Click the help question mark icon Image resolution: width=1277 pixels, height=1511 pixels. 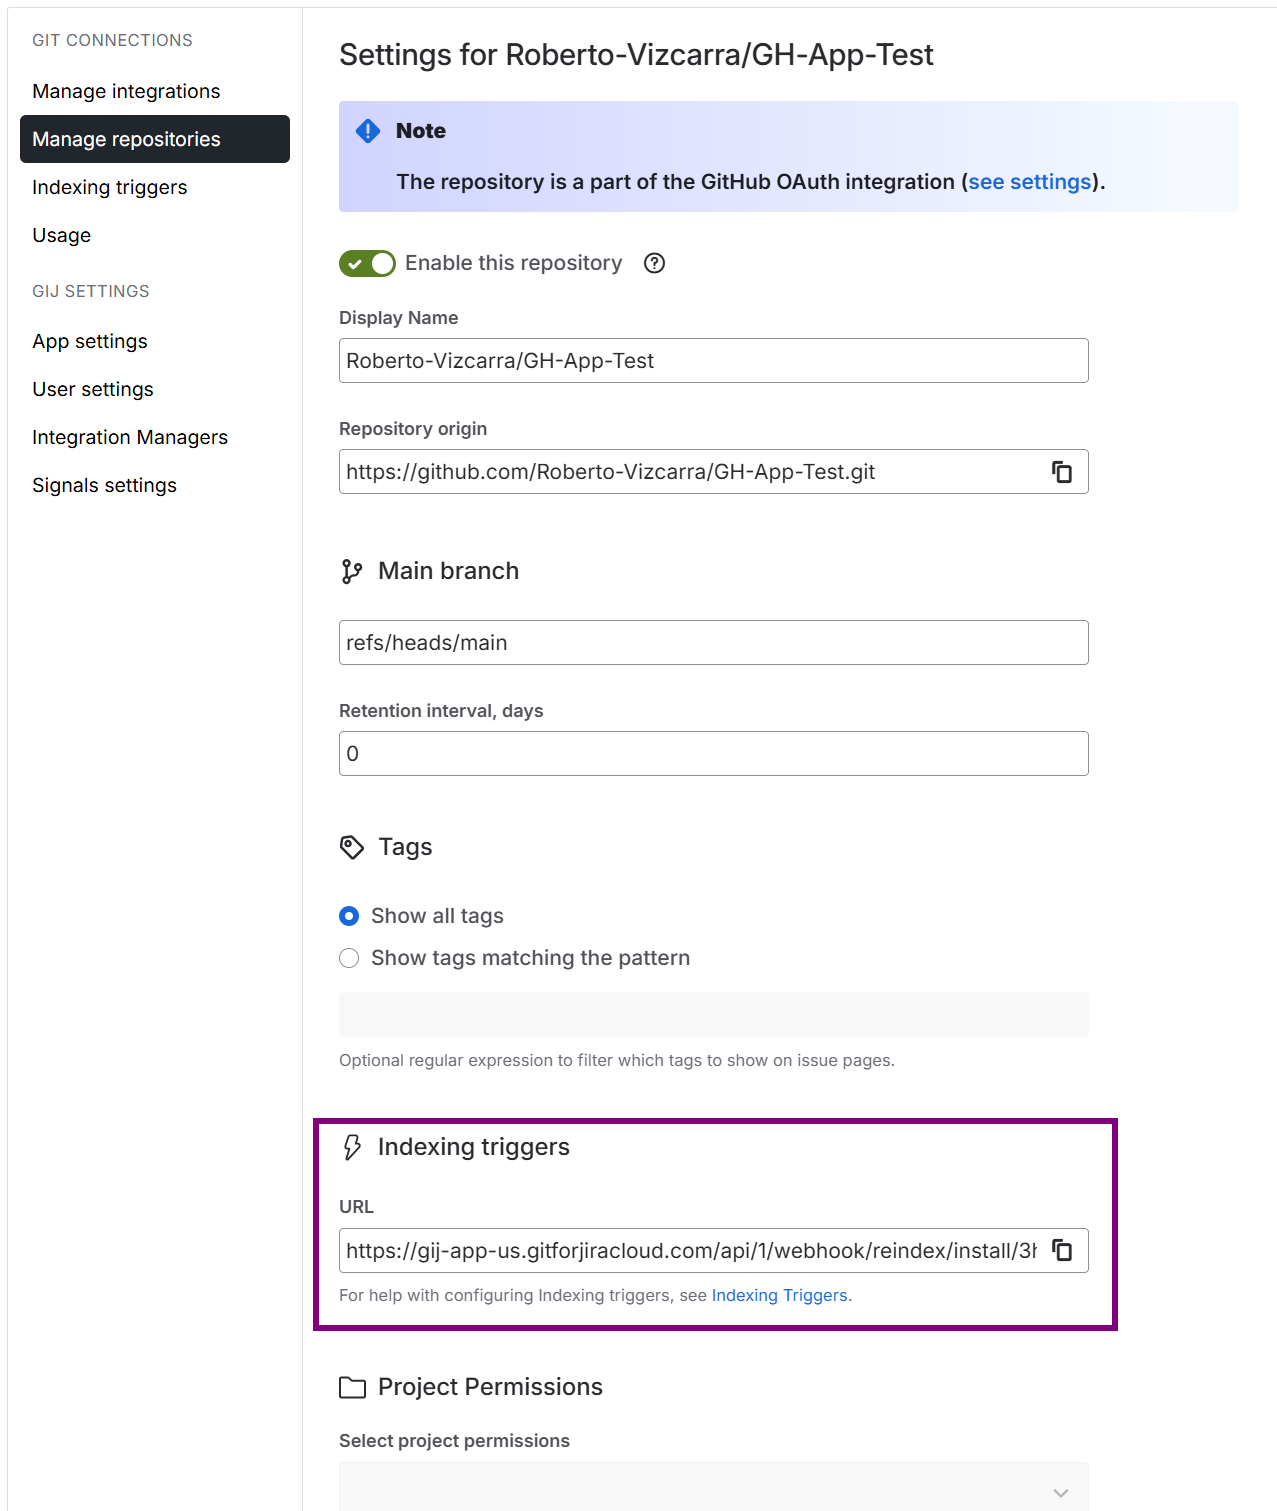click(x=654, y=263)
